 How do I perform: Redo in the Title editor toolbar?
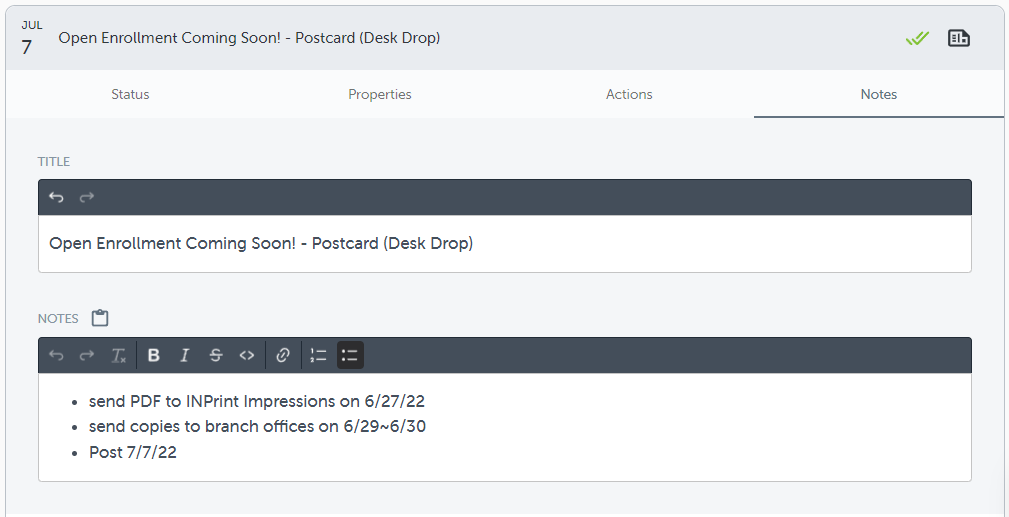click(x=87, y=197)
